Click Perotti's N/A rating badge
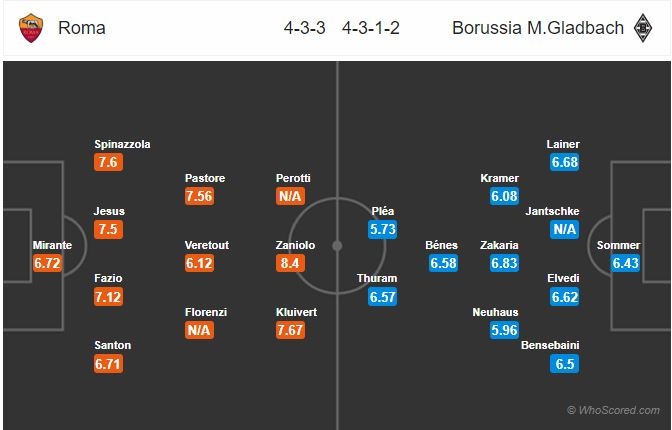The width and height of the screenshot is (672, 430). click(290, 196)
